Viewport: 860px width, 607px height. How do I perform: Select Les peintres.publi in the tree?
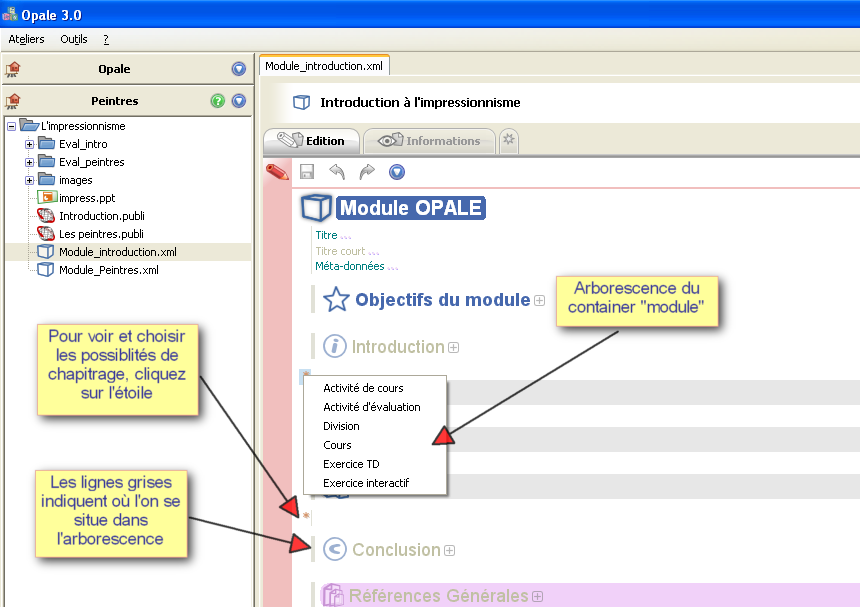101,234
